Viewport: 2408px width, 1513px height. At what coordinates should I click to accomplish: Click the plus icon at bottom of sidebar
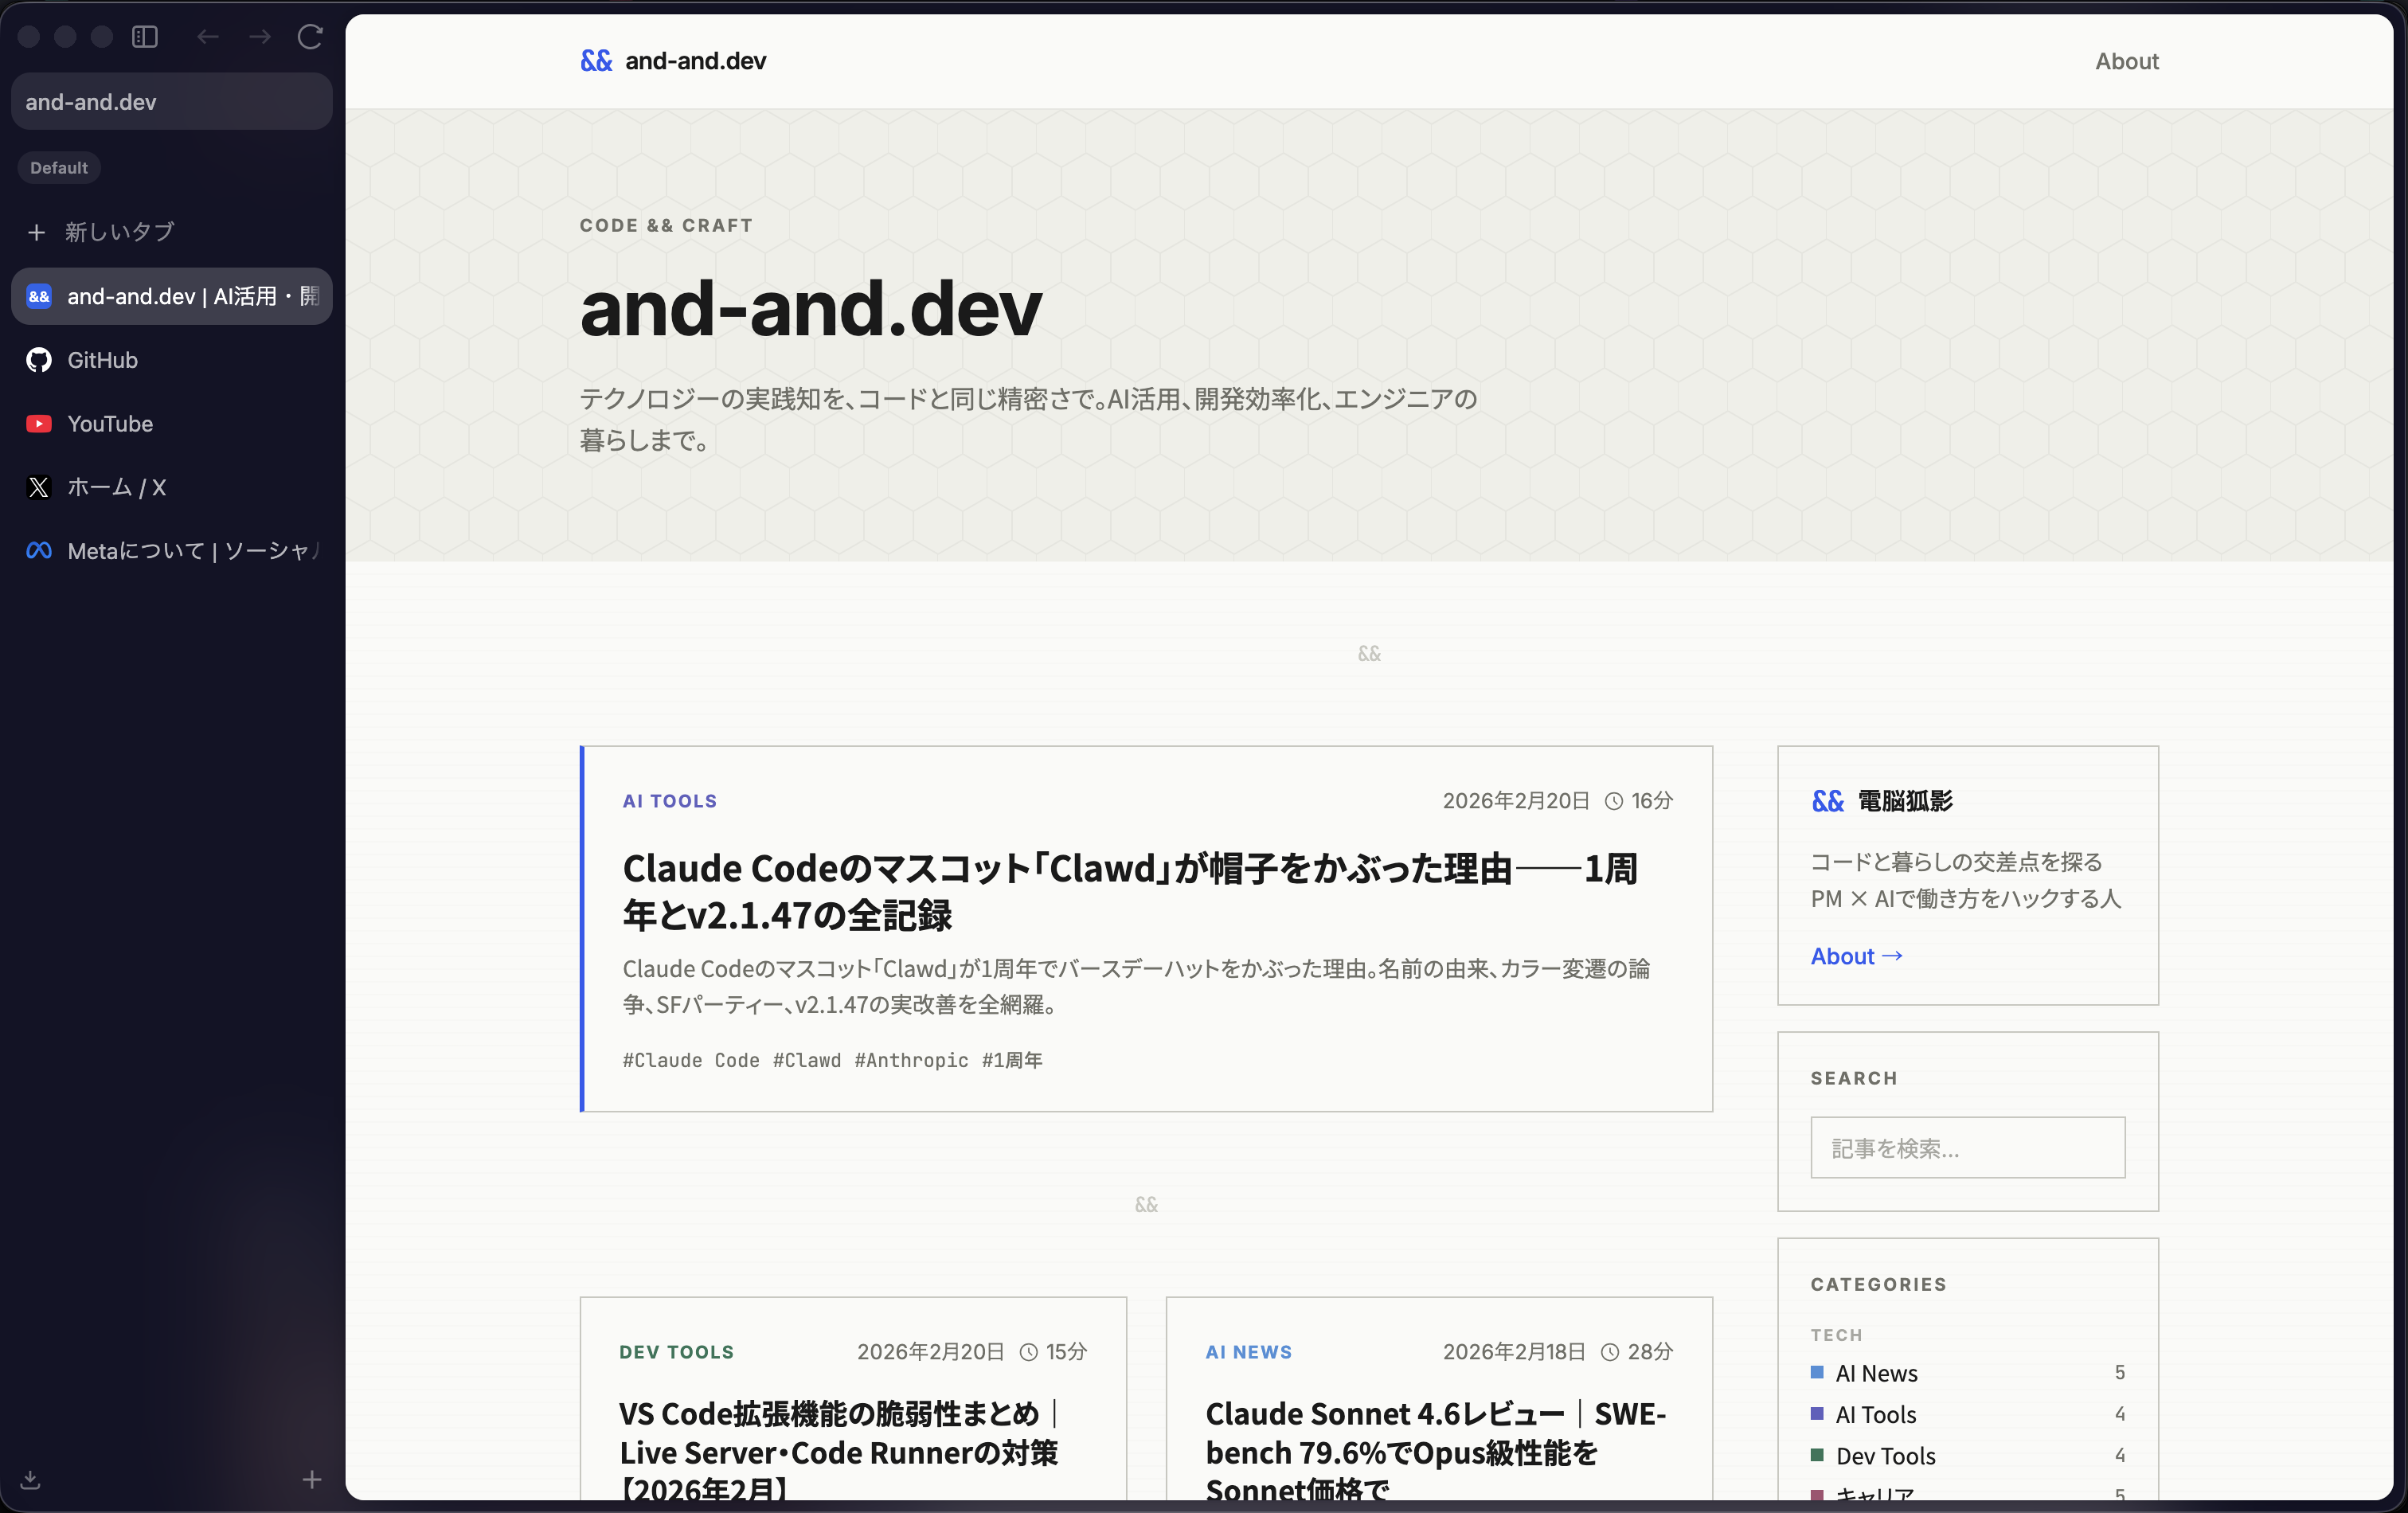click(x=311, y=1481)
